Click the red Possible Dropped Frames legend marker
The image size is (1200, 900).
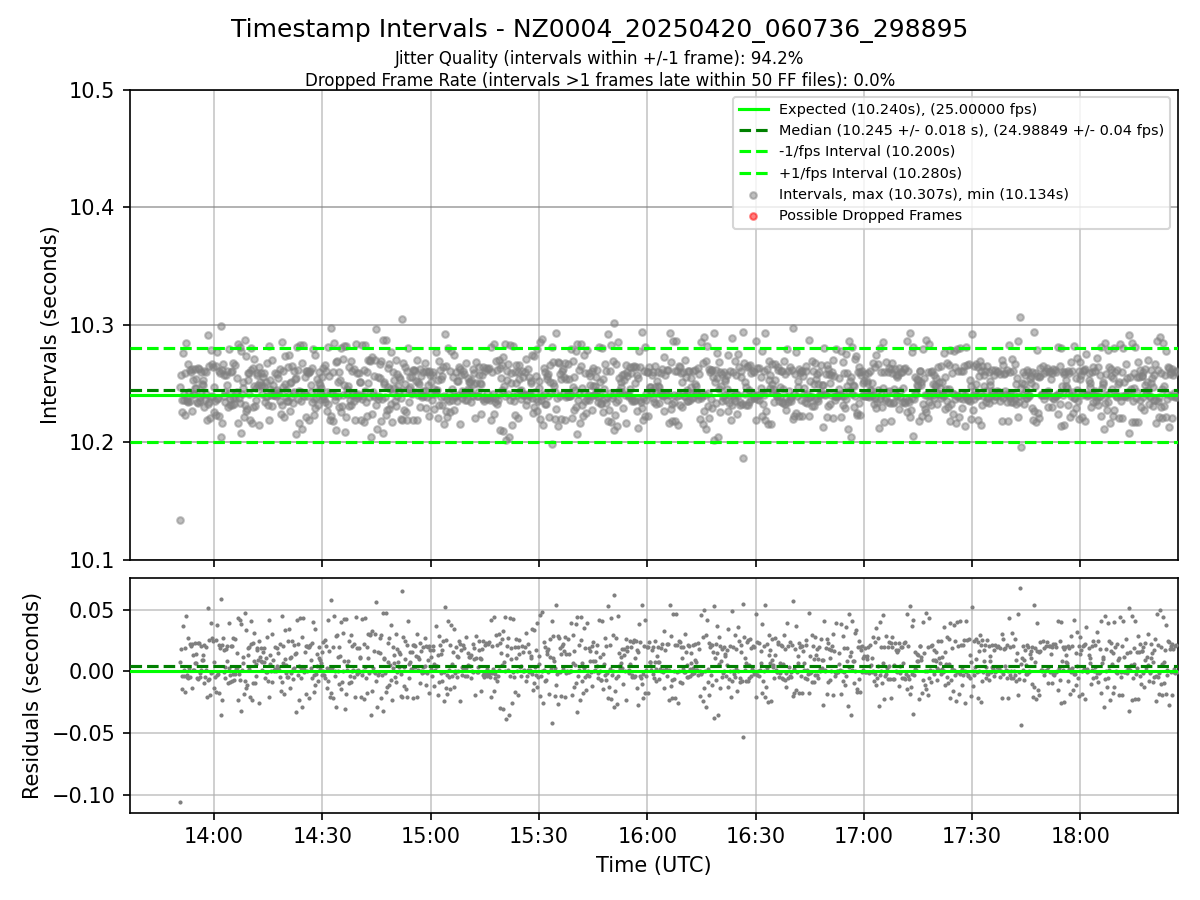754,216
